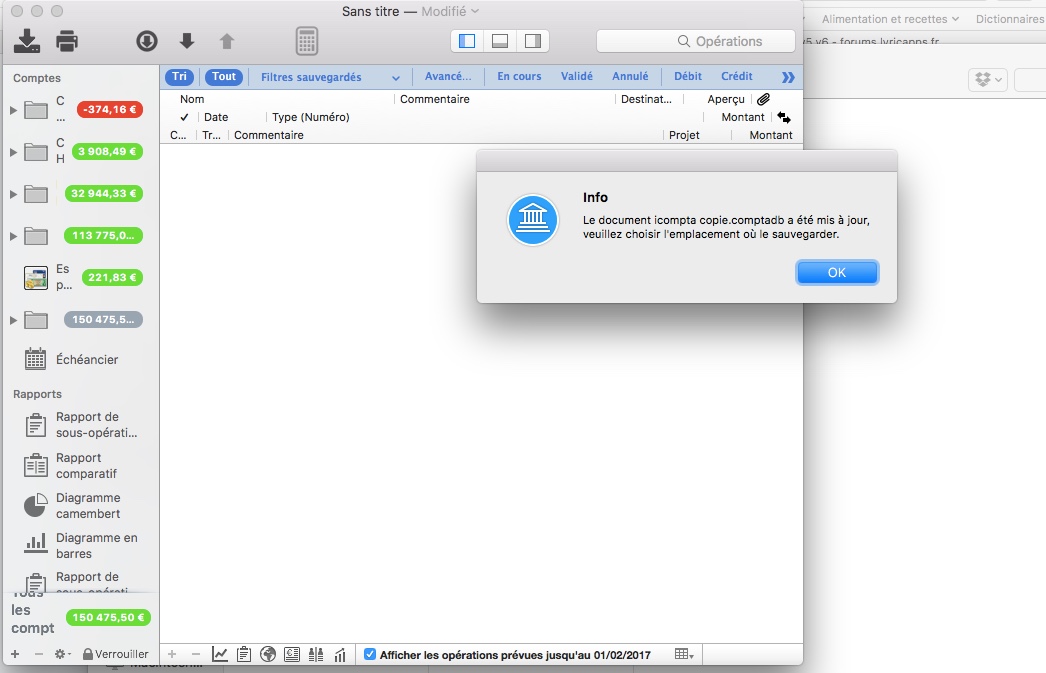Viewport: 1046px width, 673px height.
Task: Click the globe icon in bottom bar
Action: (268, 654)
